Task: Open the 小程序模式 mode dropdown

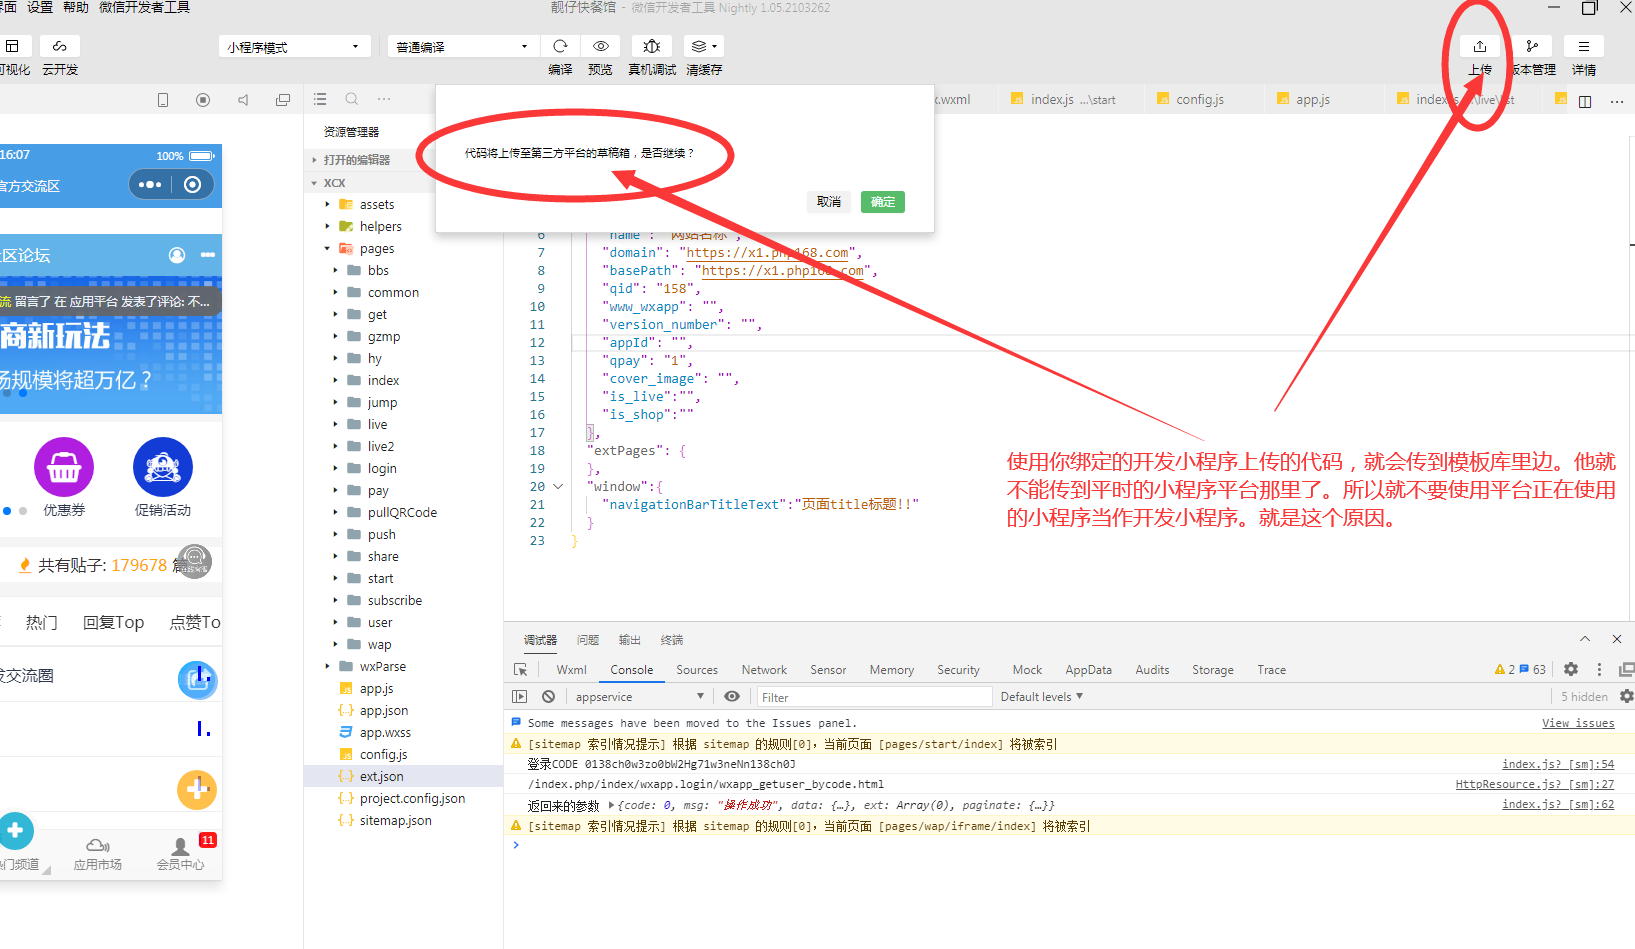Action: [x=294, y=47]
